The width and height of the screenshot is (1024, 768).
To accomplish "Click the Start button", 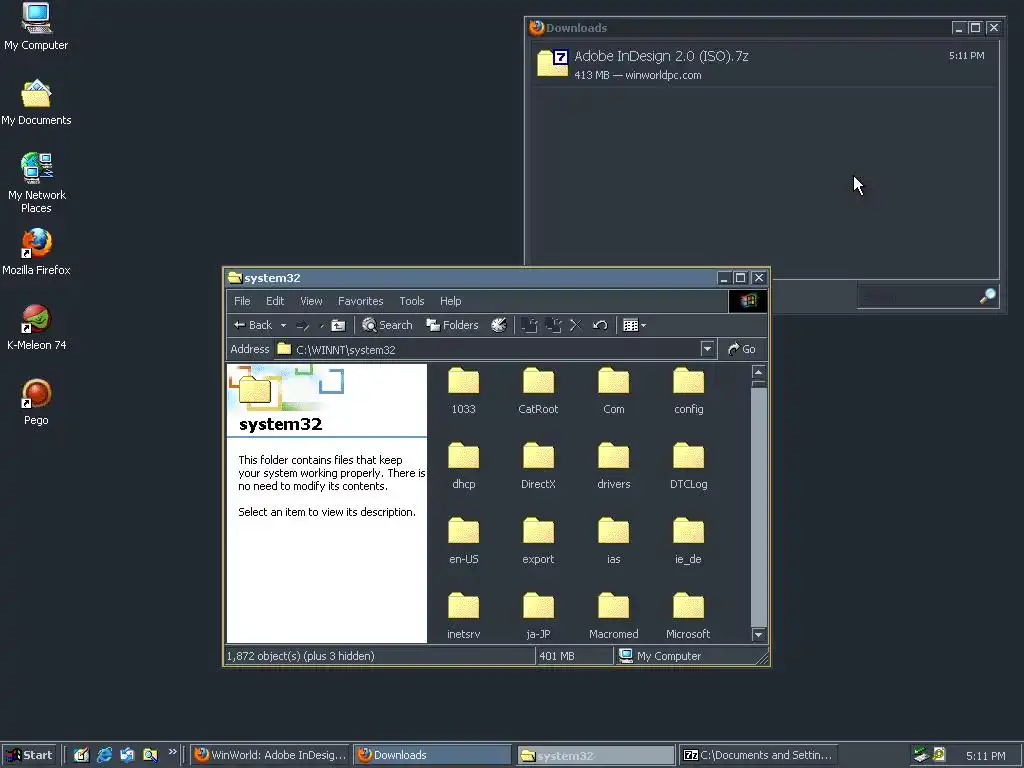I will pos(29,755).
